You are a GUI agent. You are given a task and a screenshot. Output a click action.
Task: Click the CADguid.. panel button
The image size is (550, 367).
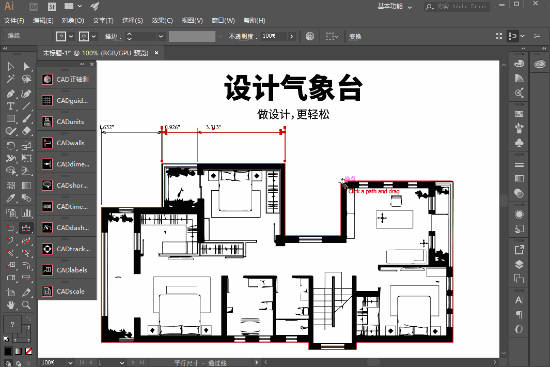[x=67, y=101]
